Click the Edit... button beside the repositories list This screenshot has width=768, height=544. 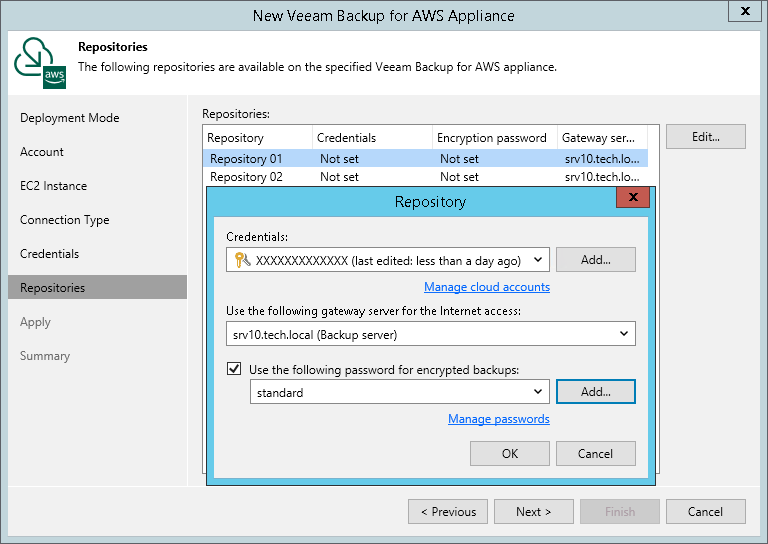[x=706, y=137]
